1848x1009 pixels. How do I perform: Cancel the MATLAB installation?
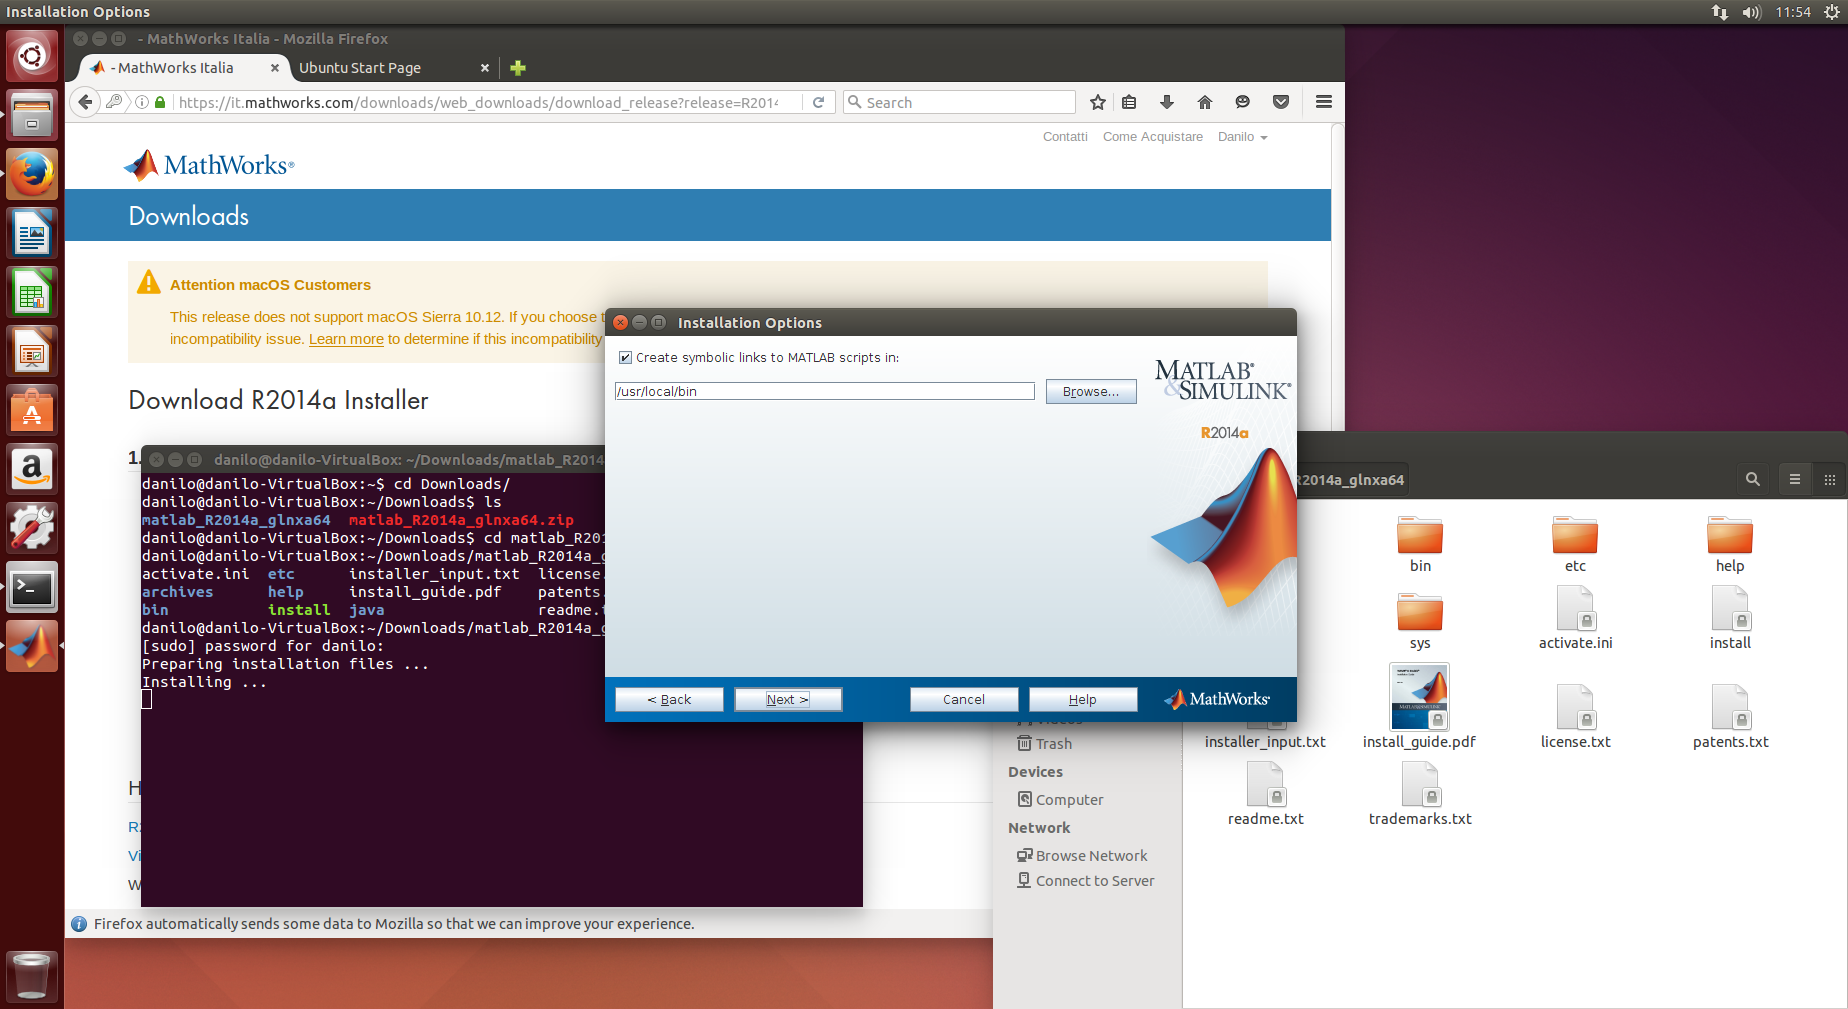point(964,699)
